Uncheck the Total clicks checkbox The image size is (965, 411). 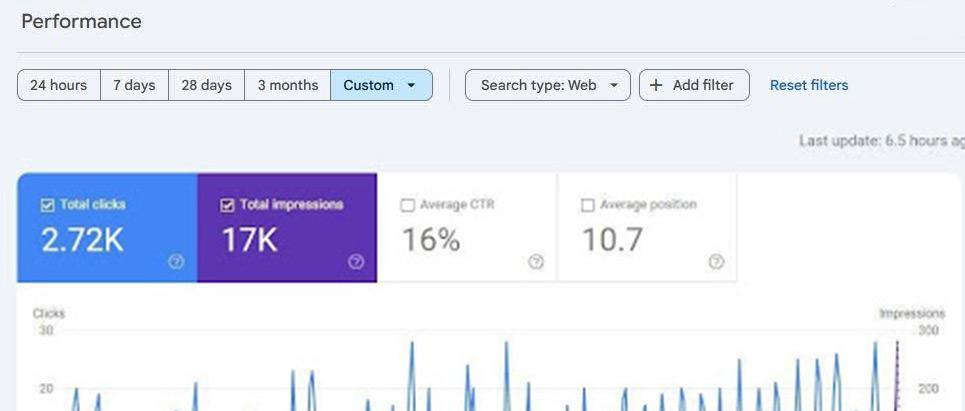(x=47, y=205)
